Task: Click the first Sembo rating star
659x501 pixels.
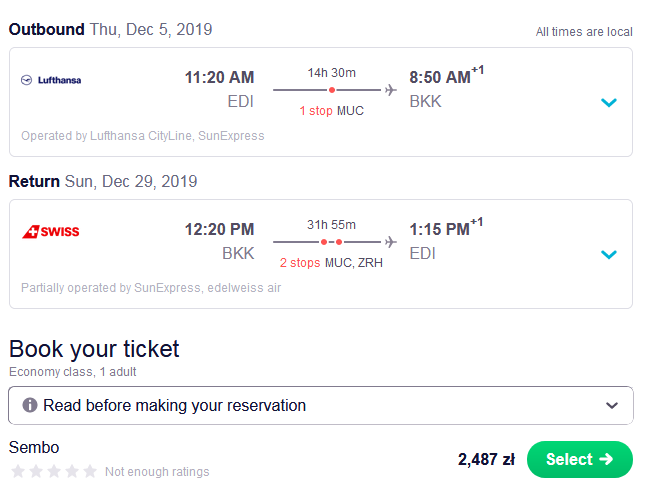Action: coord(18,471)
